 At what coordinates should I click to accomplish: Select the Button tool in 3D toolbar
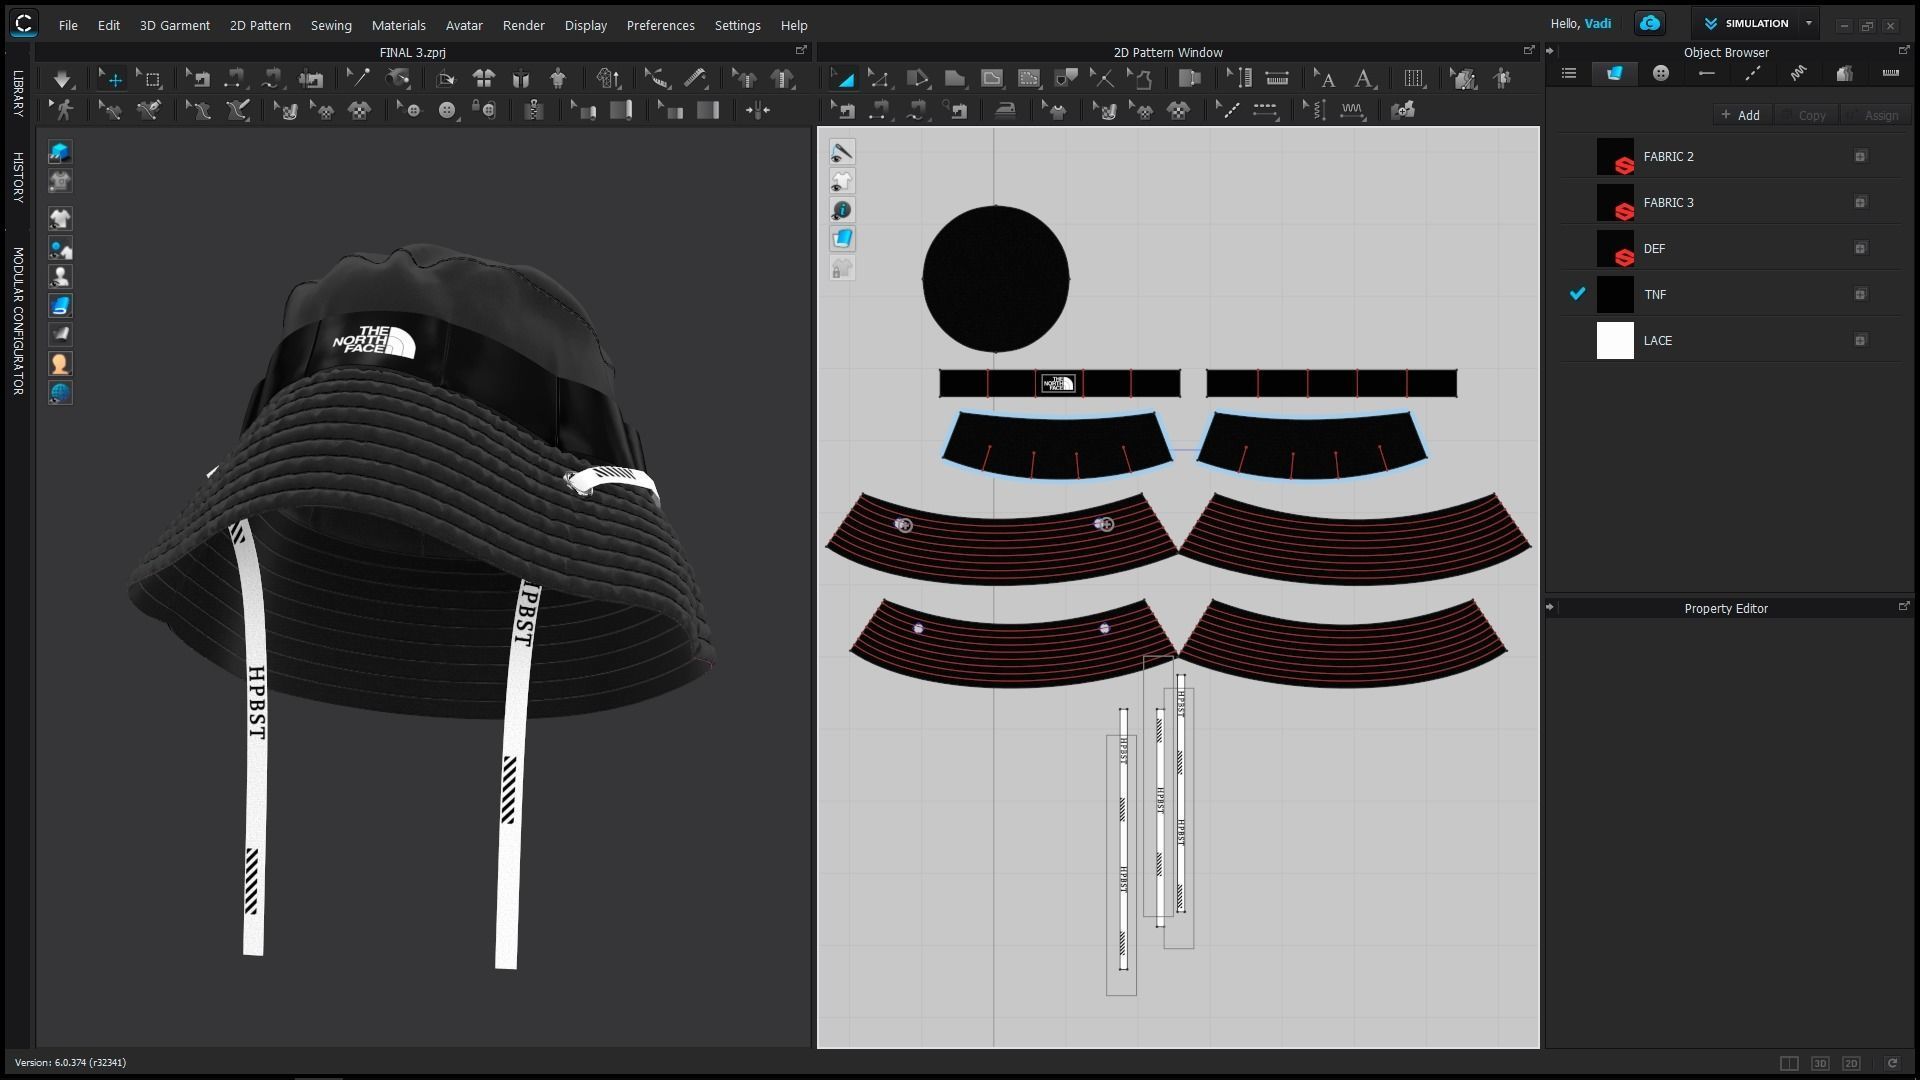[x=447, y=110]
